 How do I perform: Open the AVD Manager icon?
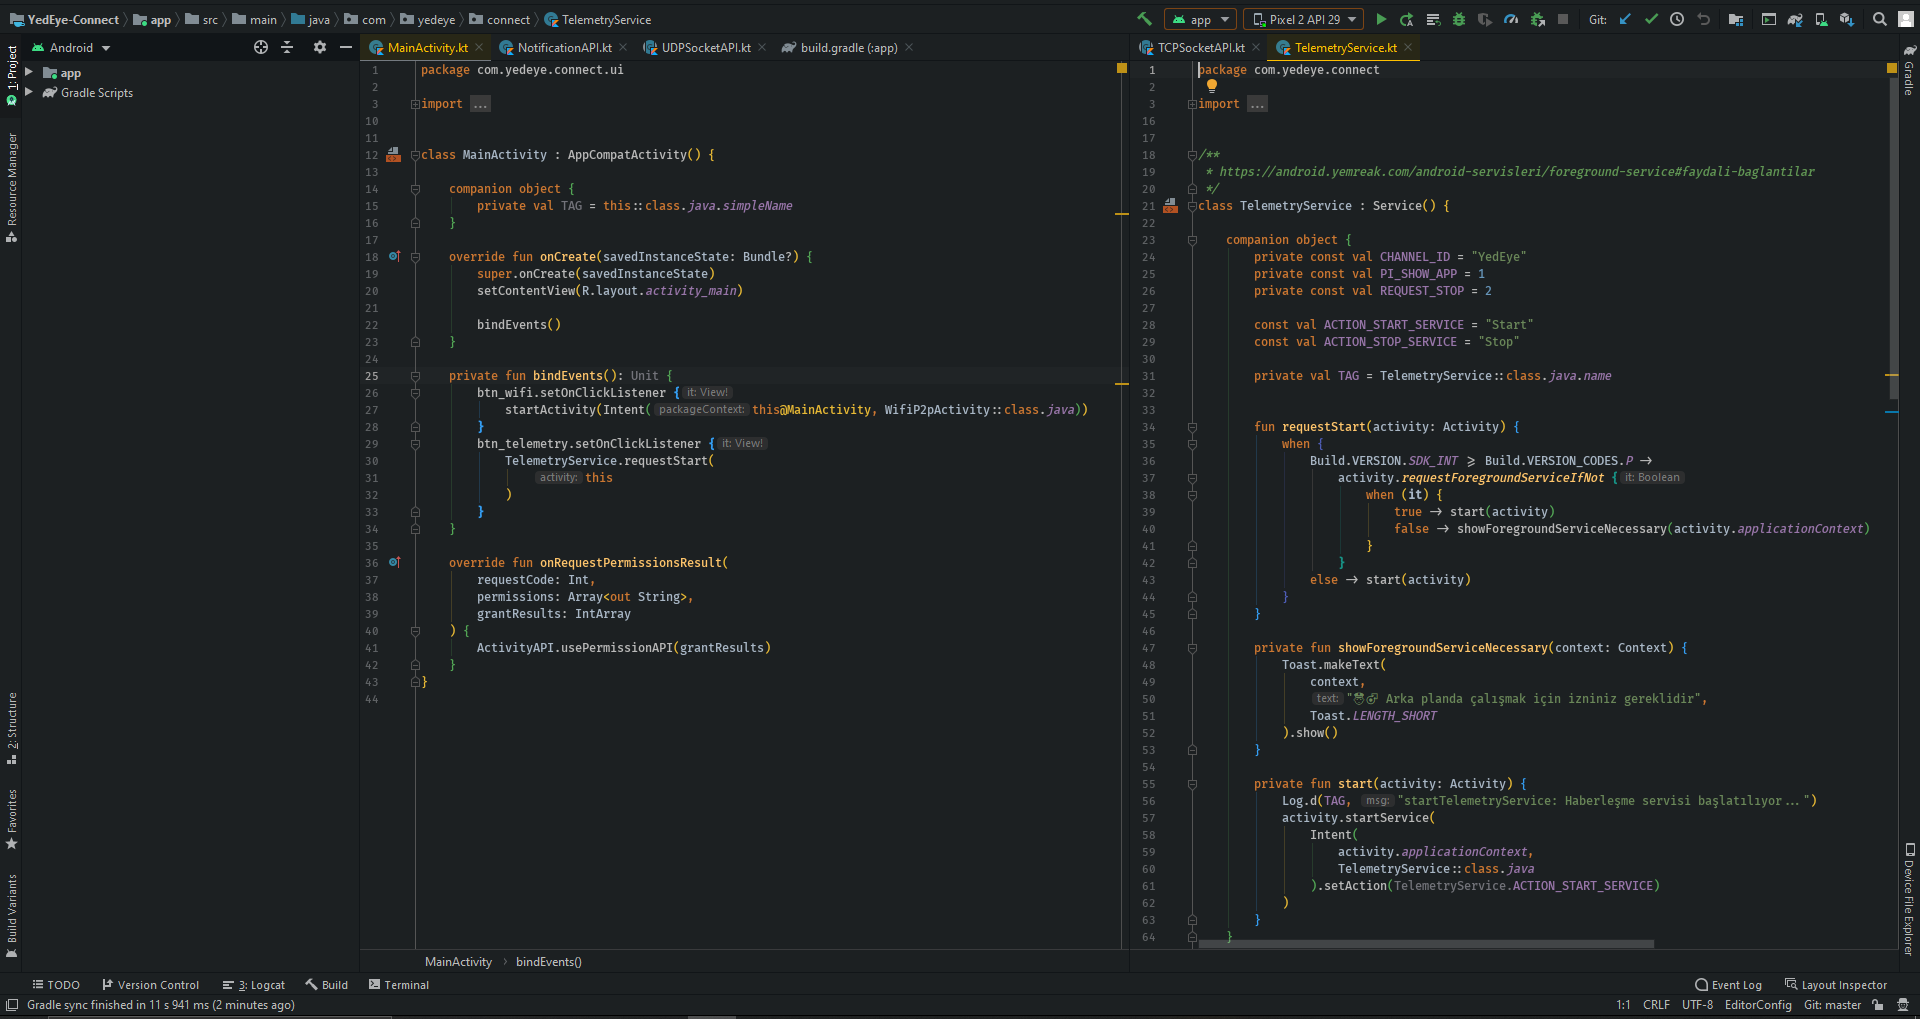tap(1821, 19)
